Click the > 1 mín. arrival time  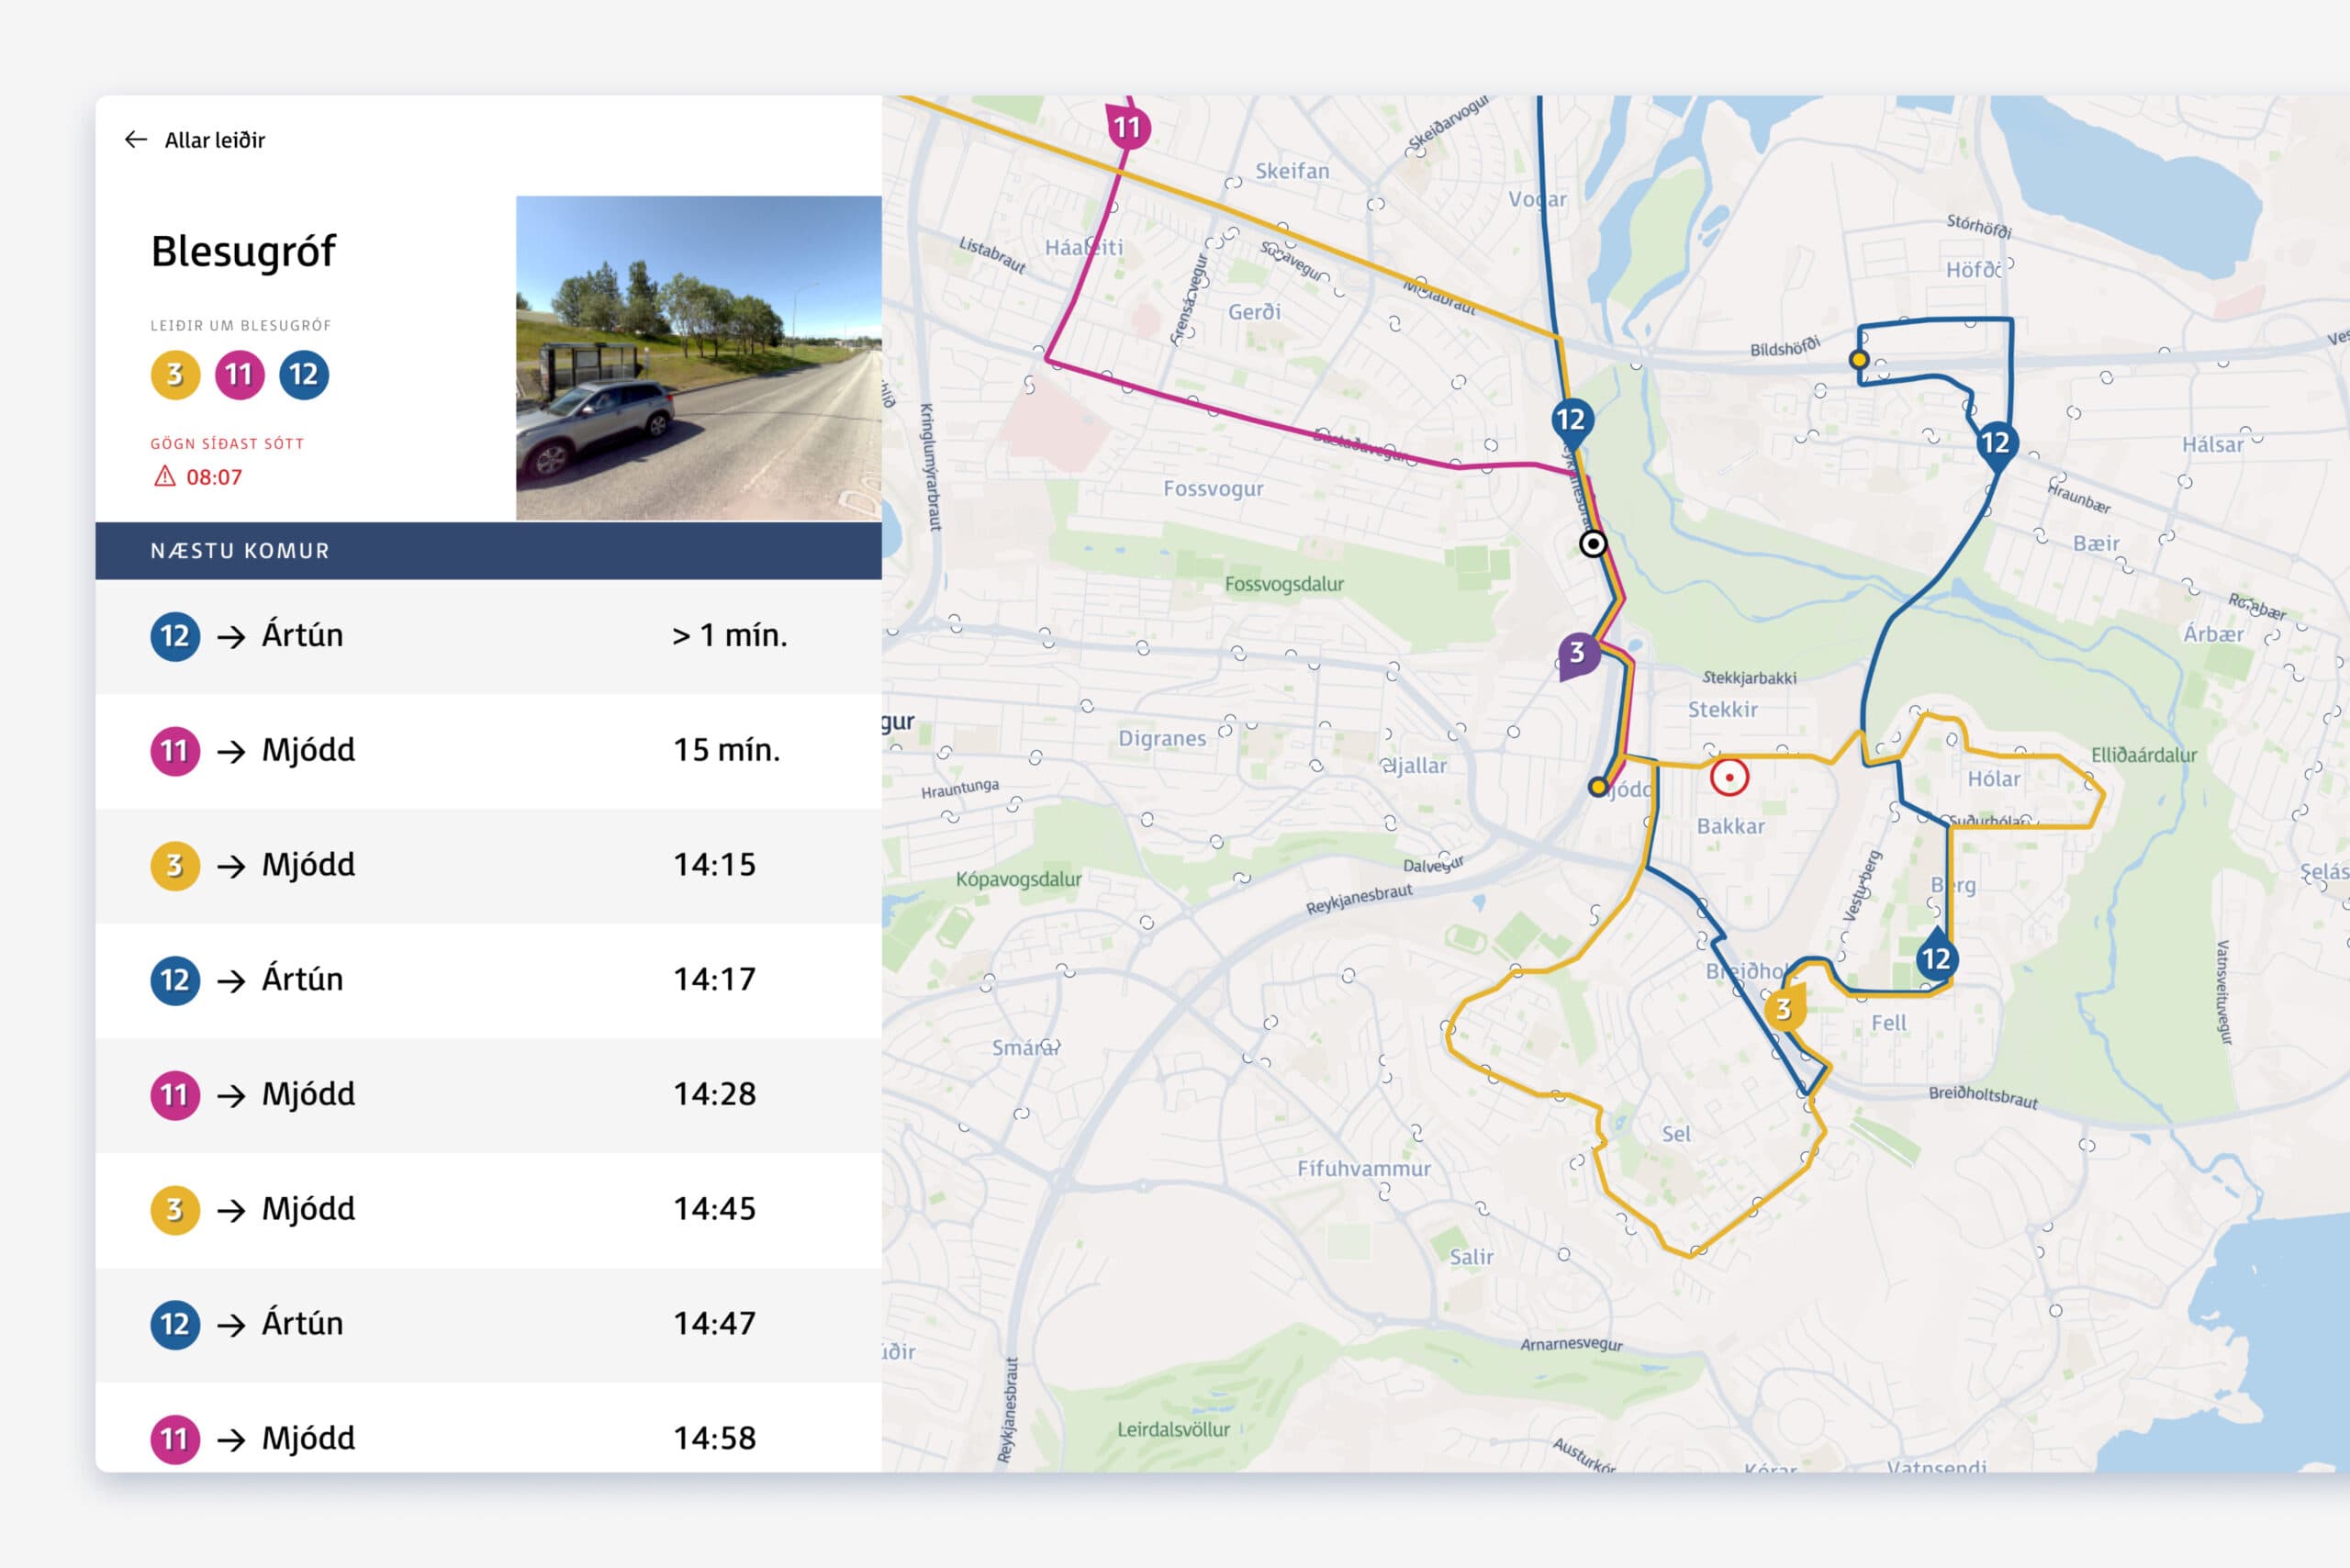(x=729, y=635)
